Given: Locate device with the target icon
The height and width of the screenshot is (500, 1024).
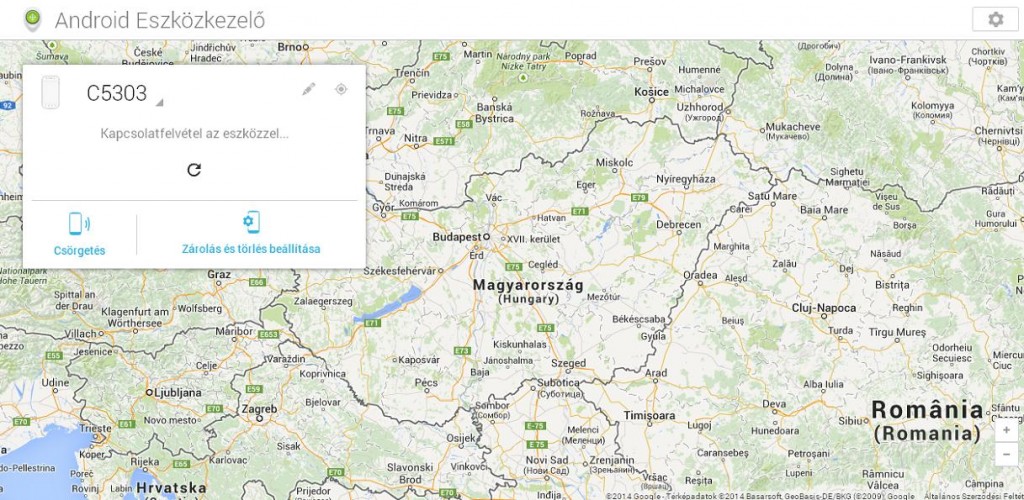Looking at the screenshot, I should 341,90.
